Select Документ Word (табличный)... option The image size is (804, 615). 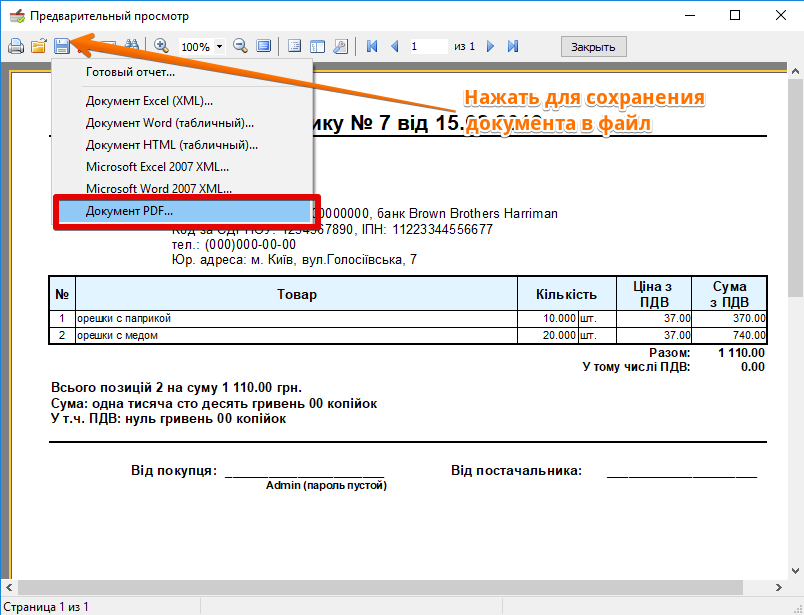click(x=182, y=123)
